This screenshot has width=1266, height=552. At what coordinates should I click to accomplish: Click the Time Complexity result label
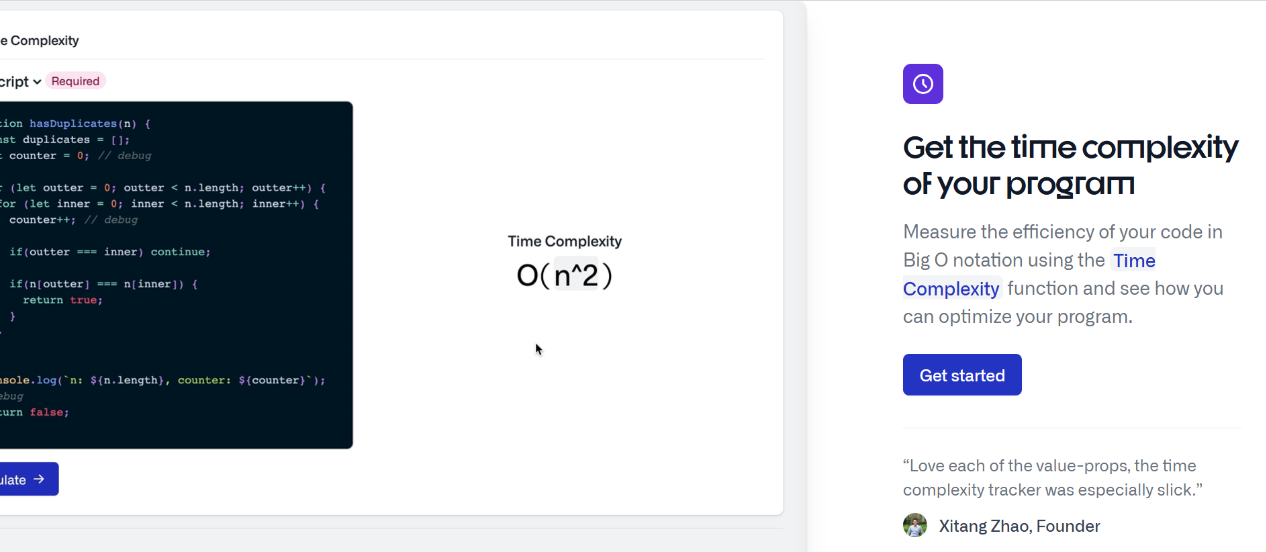(564, 241)
